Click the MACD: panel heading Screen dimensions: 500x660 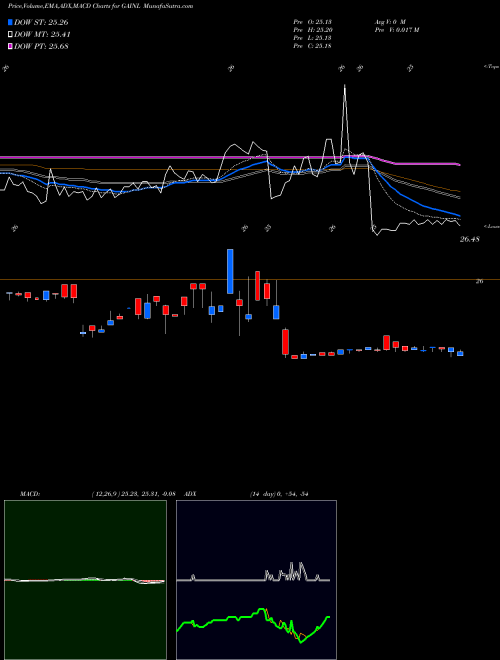[30, 494]
